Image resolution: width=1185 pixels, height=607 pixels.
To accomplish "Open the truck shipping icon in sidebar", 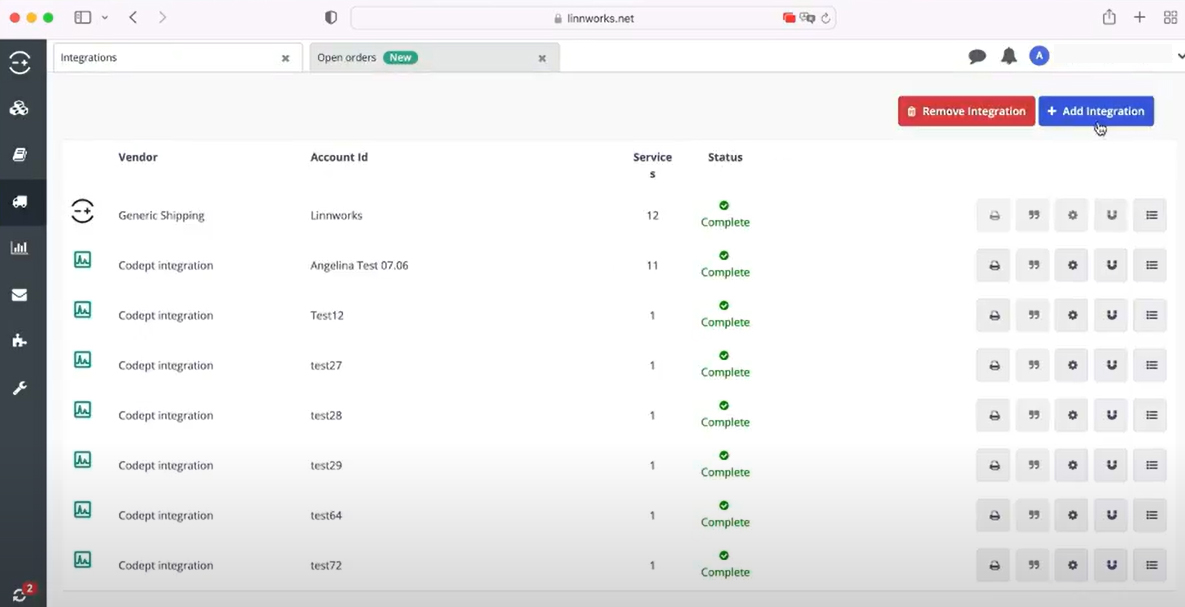I will [22, 201].
